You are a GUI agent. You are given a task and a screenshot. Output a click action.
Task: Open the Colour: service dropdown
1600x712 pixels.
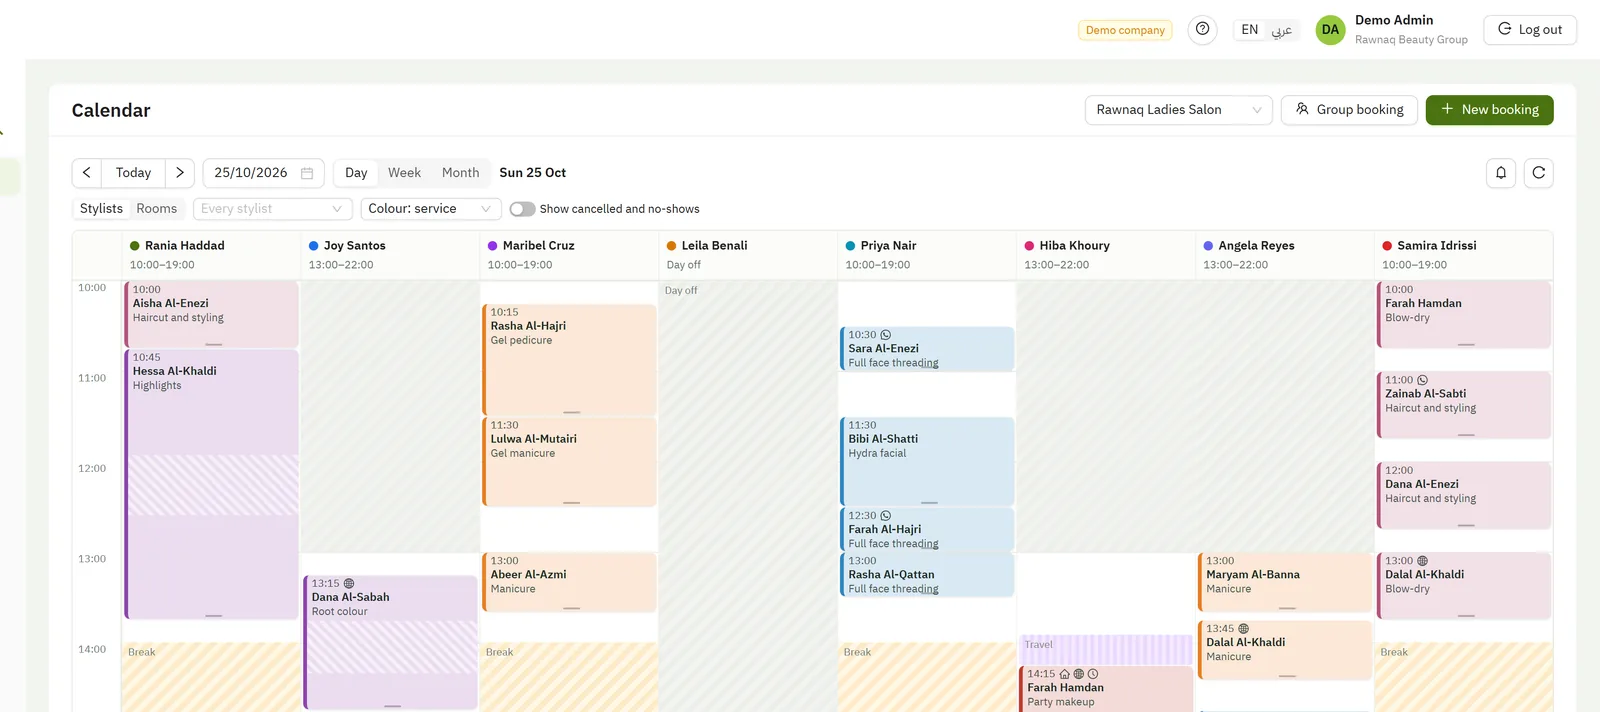(x=430, y=209)
